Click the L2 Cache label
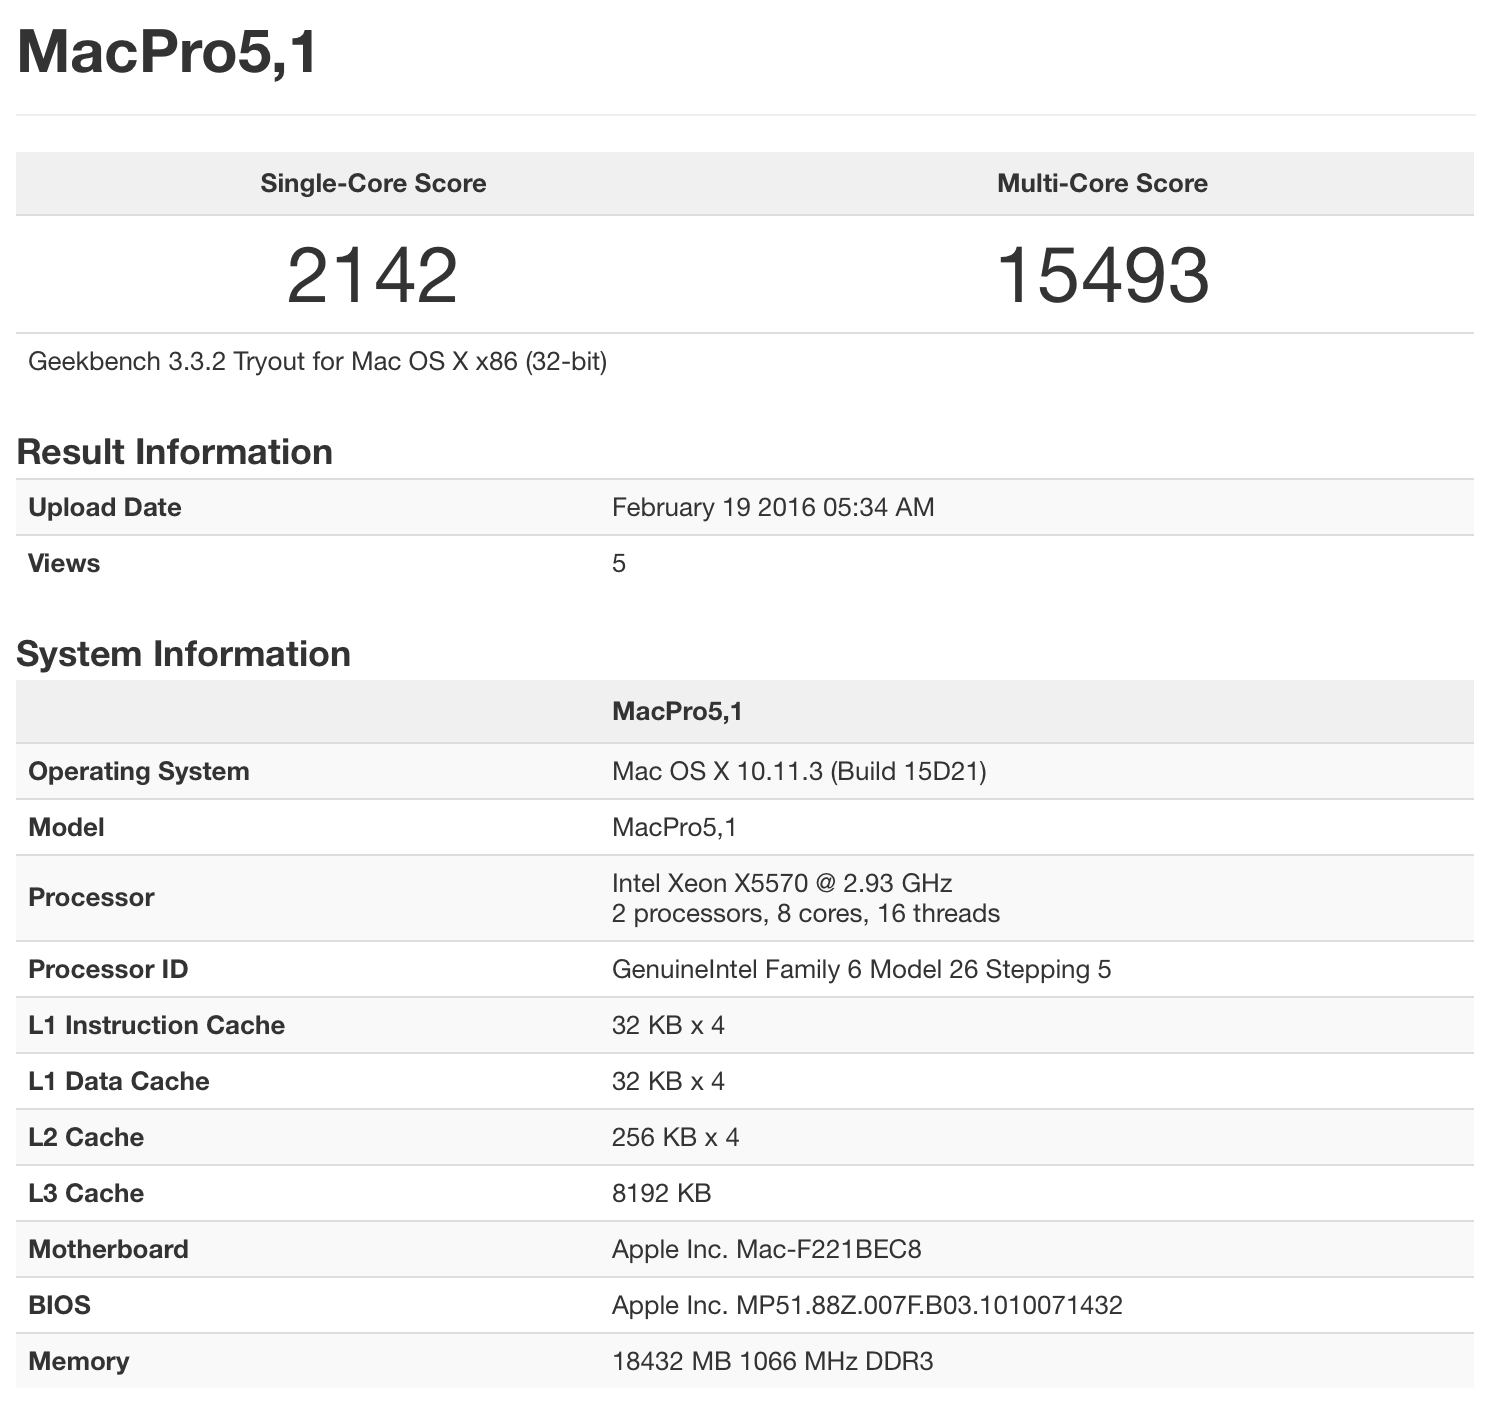Screen dimensions: 1504x1414 pyautogui.click(x=86, y=1137)
